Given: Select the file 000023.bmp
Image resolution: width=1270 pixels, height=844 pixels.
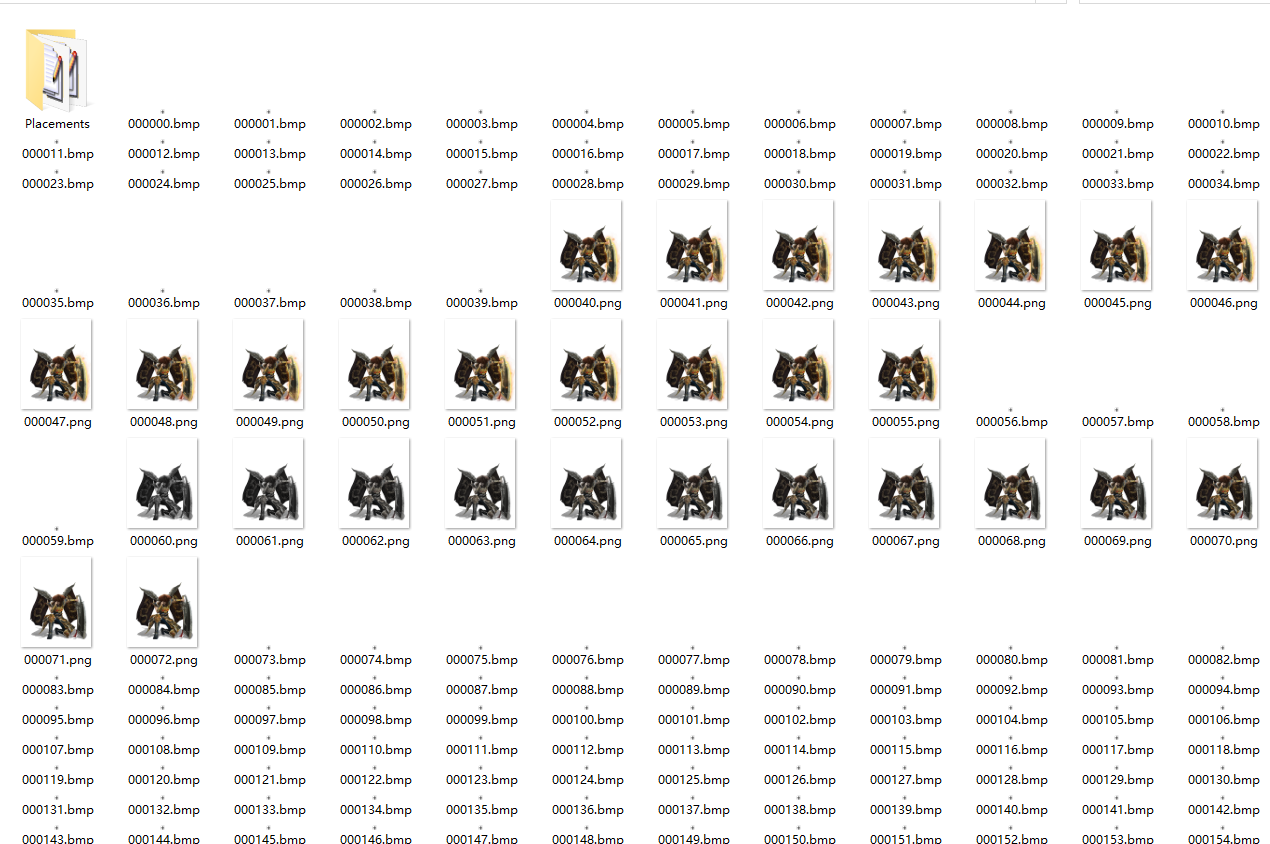Looking at the screenshot, I should [x=57, y=183].
